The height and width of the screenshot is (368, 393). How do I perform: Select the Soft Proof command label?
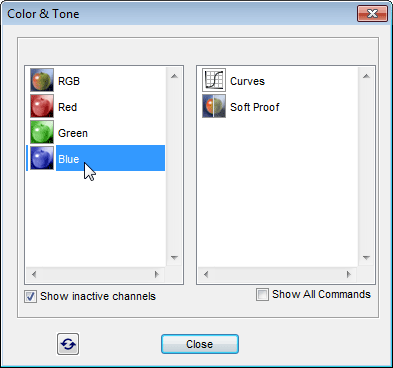point(255,107)
